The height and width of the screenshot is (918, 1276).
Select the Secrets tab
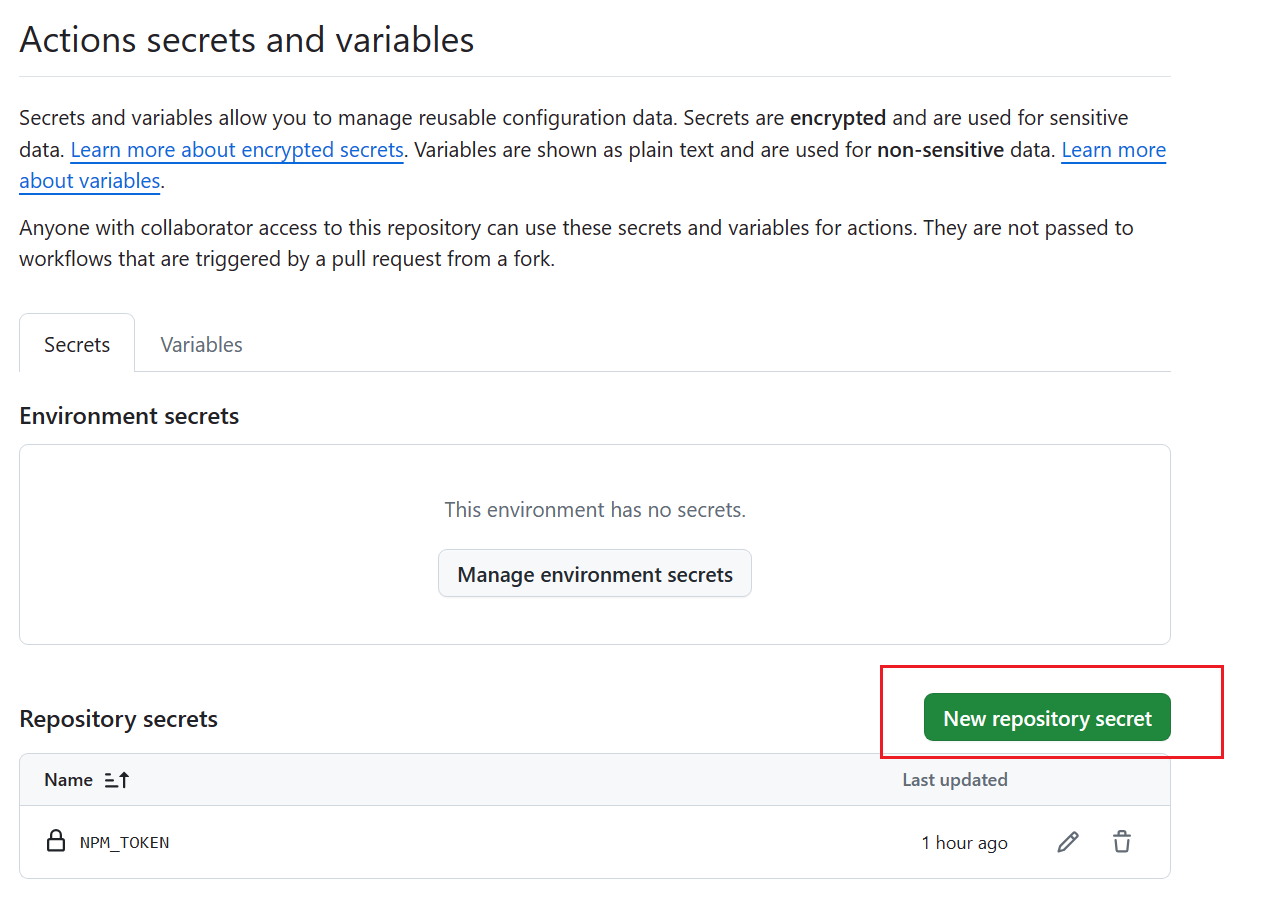pyautogui.click(x=77, y=344)
